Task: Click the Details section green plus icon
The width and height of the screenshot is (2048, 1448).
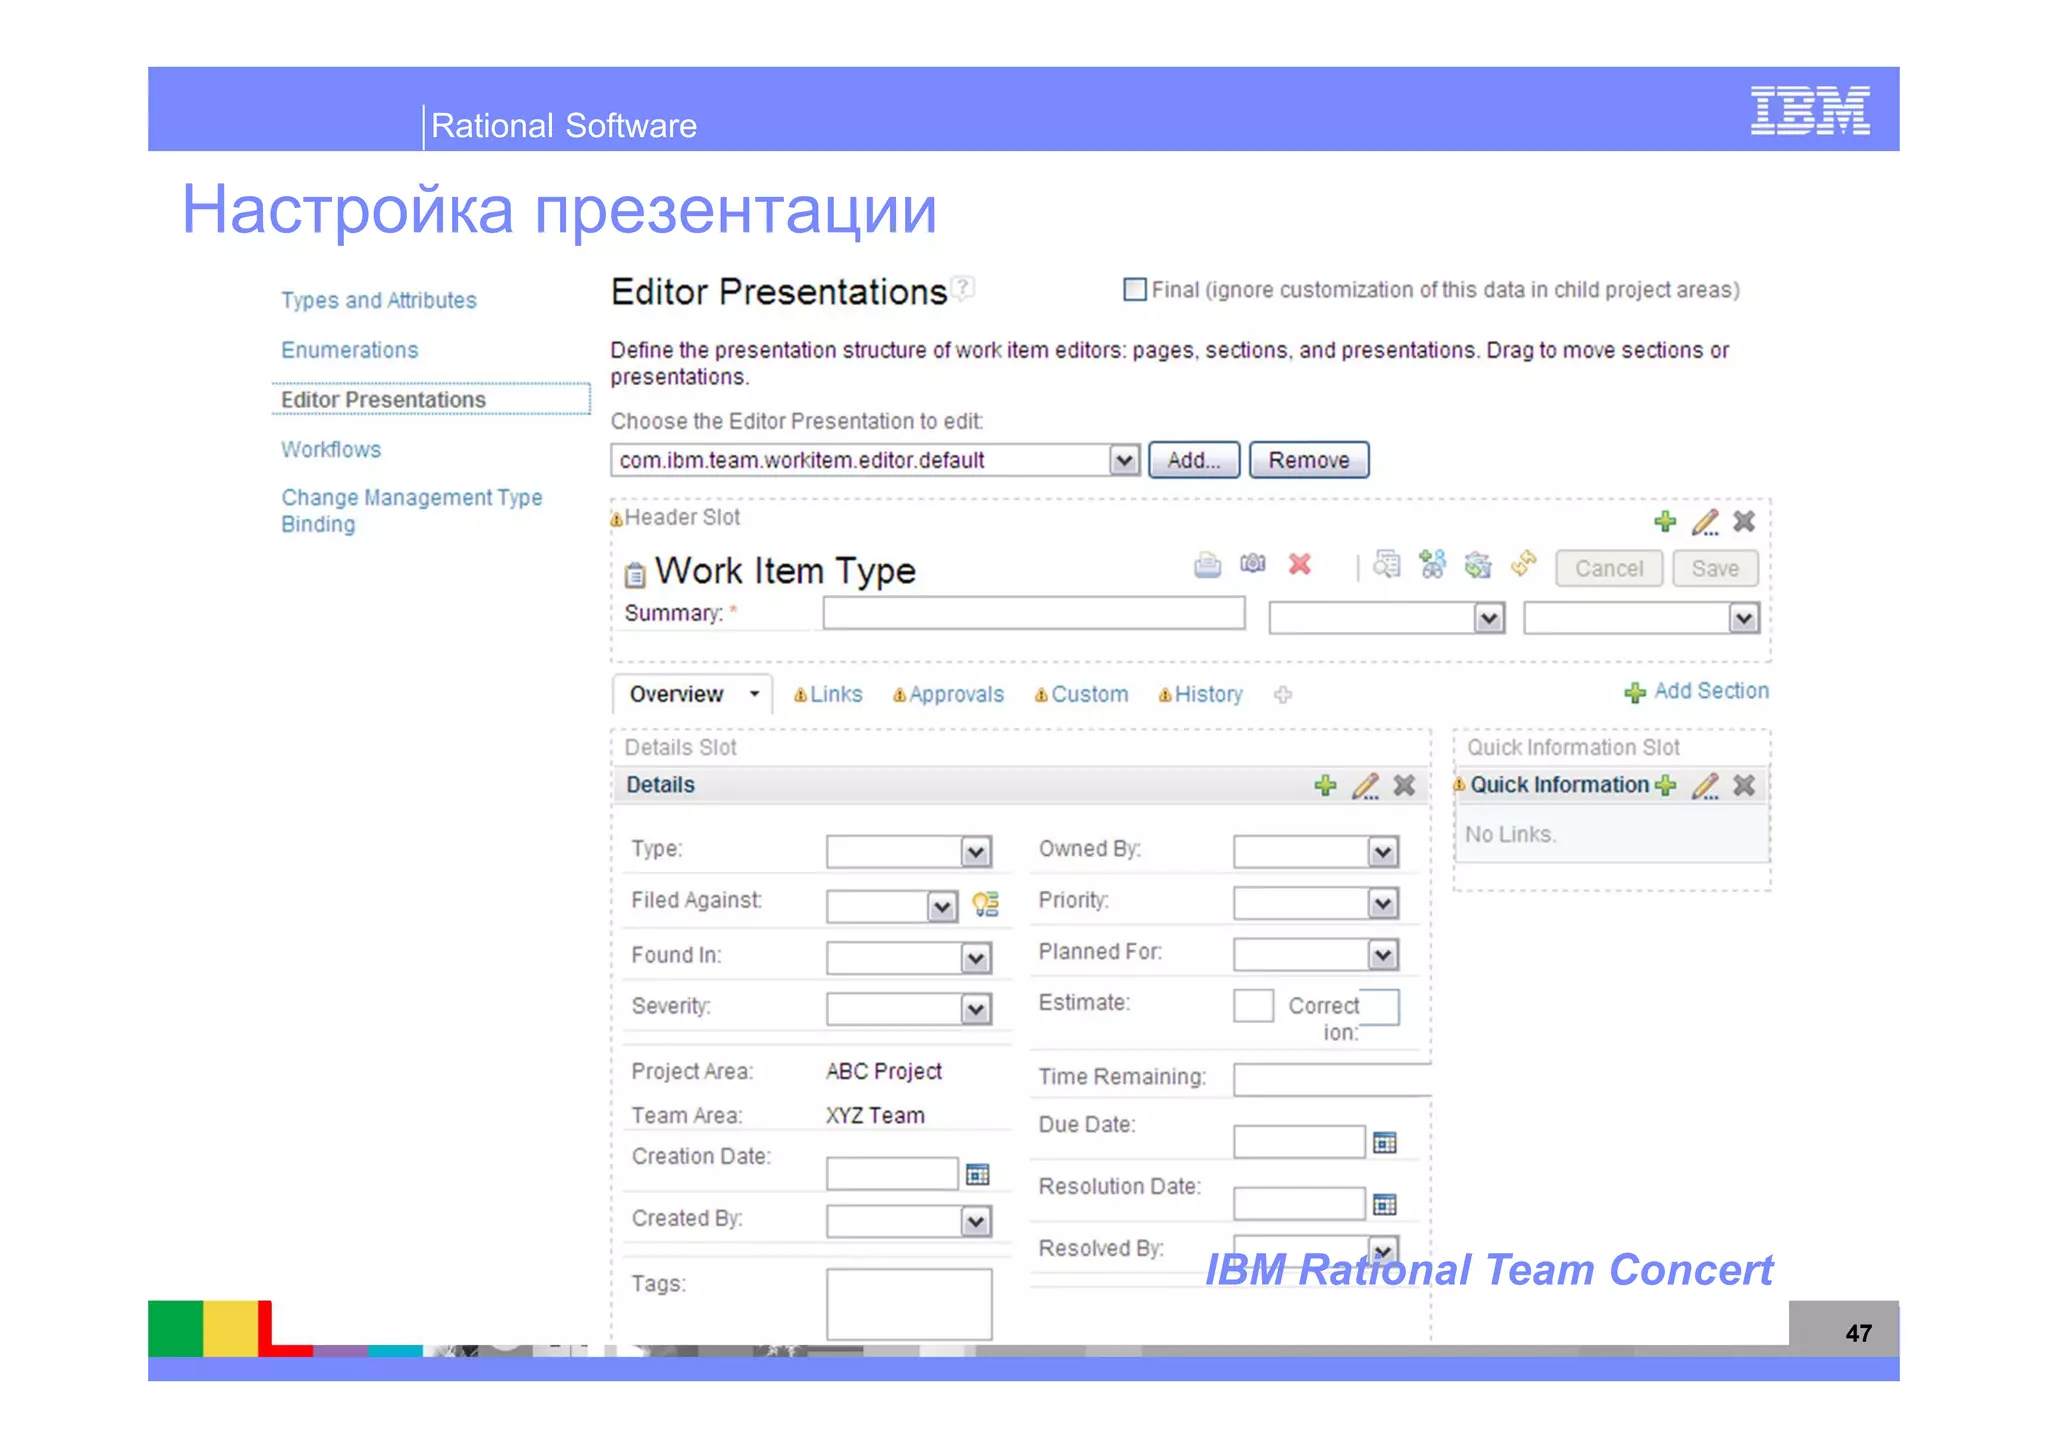Action: [1325, 786]
